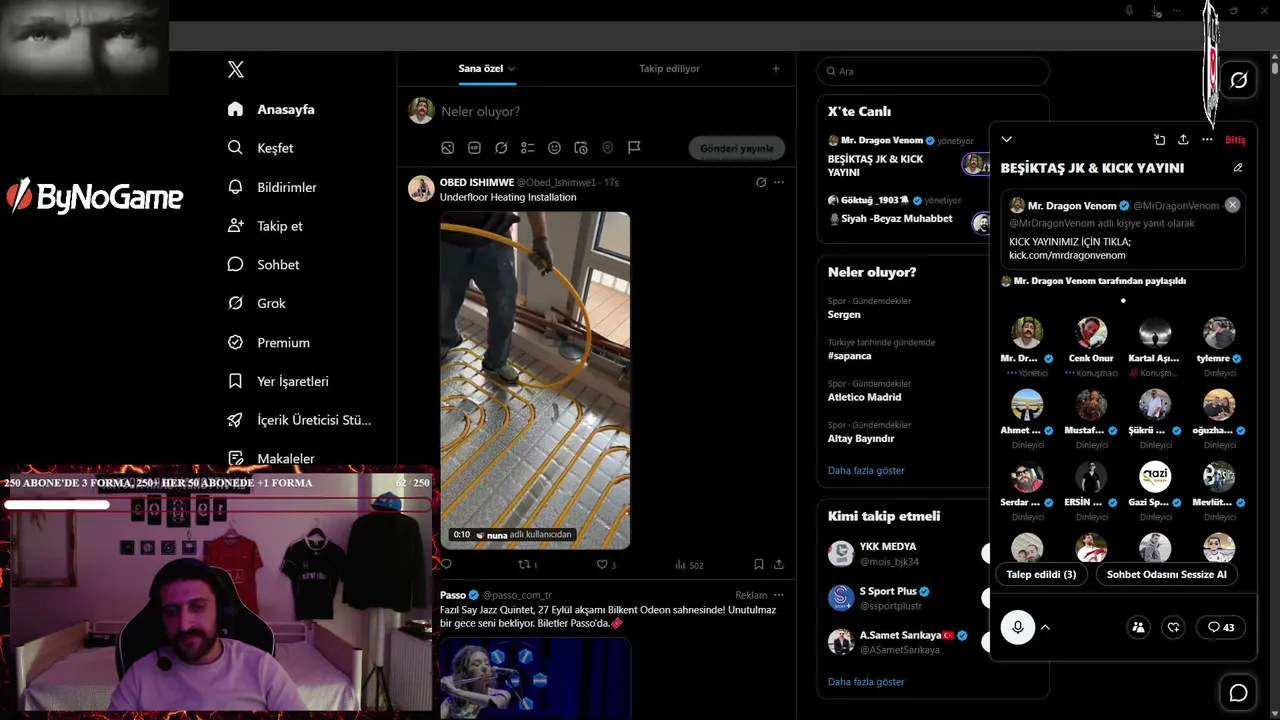Add a photo to the new post
This screenshot has width=1280, height=720.
click(x=448, y=148)
